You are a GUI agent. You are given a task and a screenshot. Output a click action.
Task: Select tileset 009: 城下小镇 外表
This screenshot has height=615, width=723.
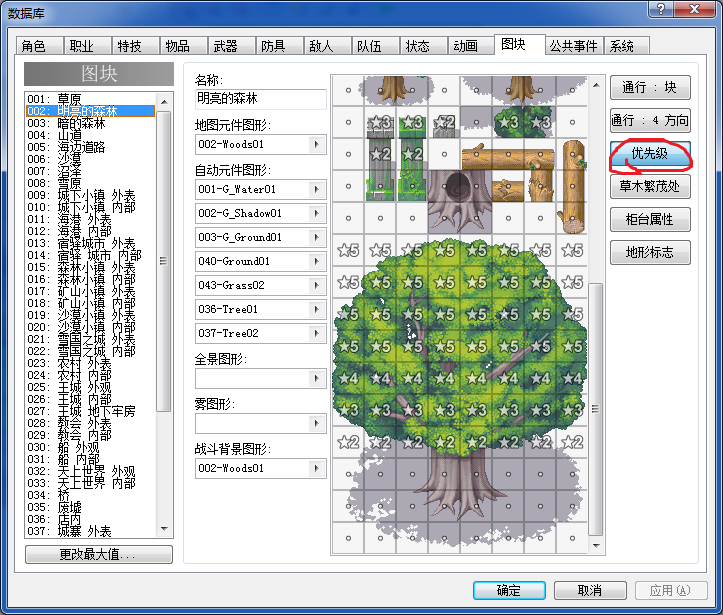pos(90,195)
